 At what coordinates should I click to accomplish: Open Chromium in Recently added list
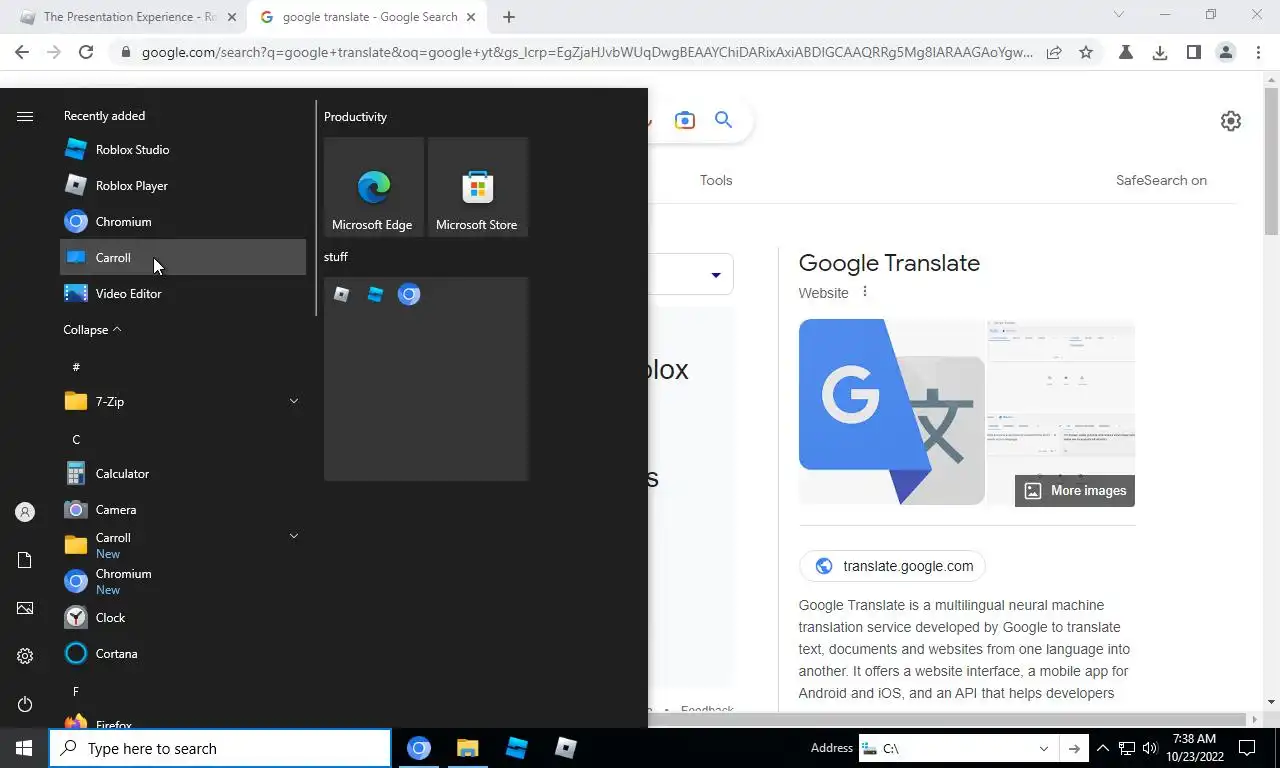[x=183, y=222]
